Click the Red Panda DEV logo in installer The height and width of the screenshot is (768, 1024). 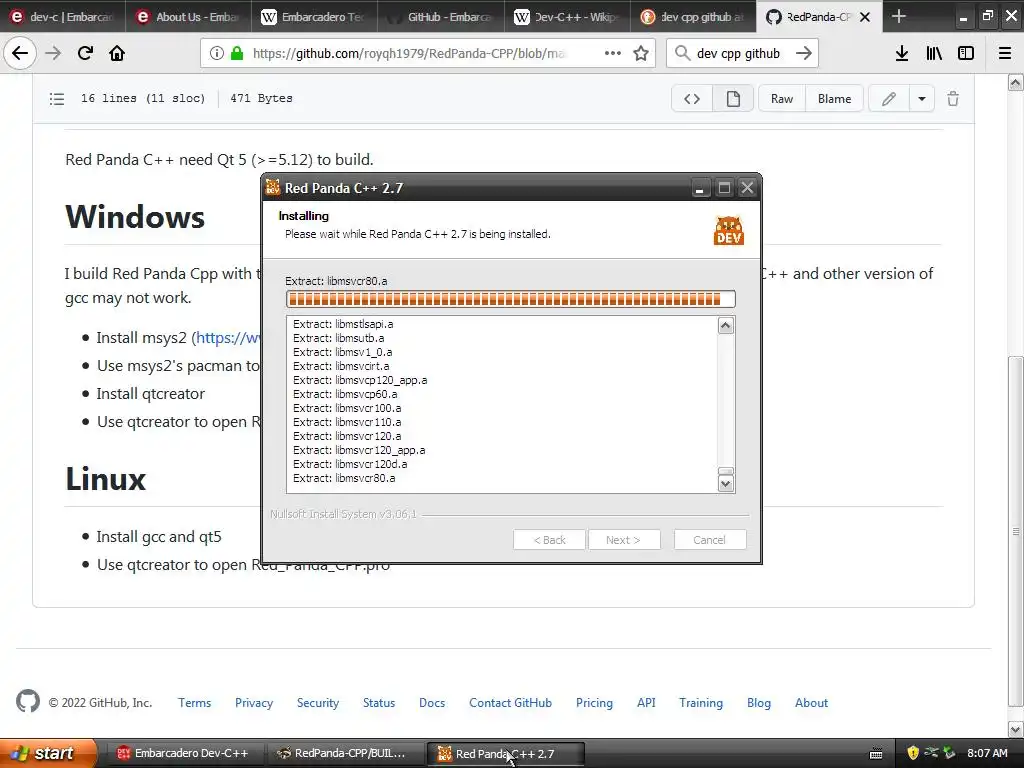729,231
